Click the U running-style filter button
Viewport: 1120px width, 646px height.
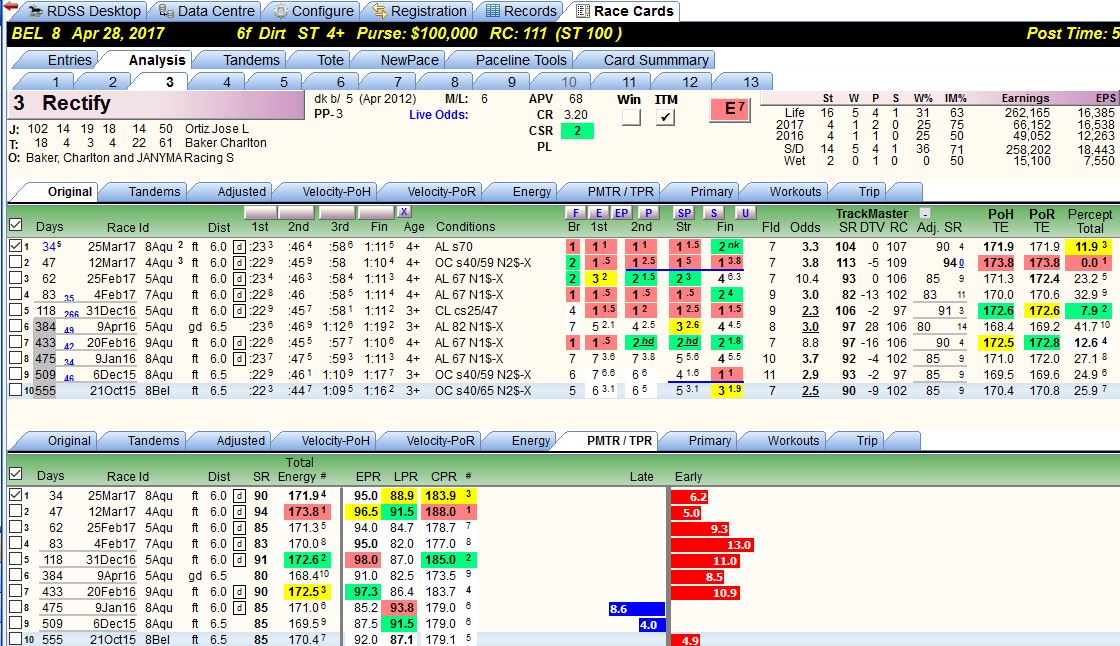[745, 212]
